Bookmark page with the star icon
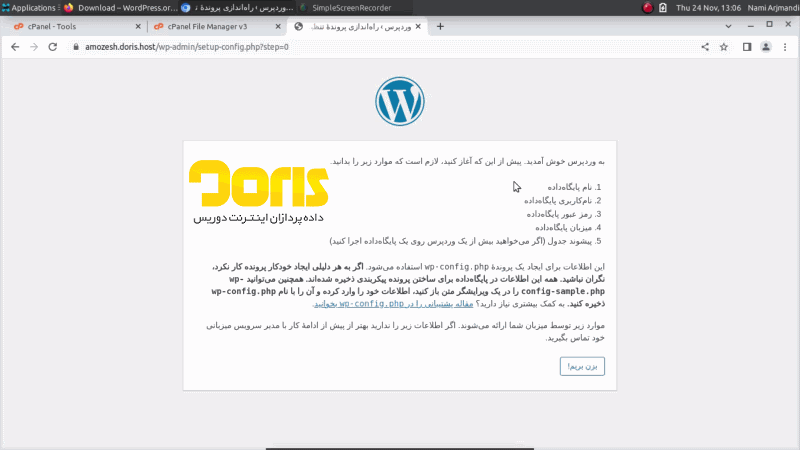Image resolution: width=800 pixels, height=450 pixels. tap(724, 47)
